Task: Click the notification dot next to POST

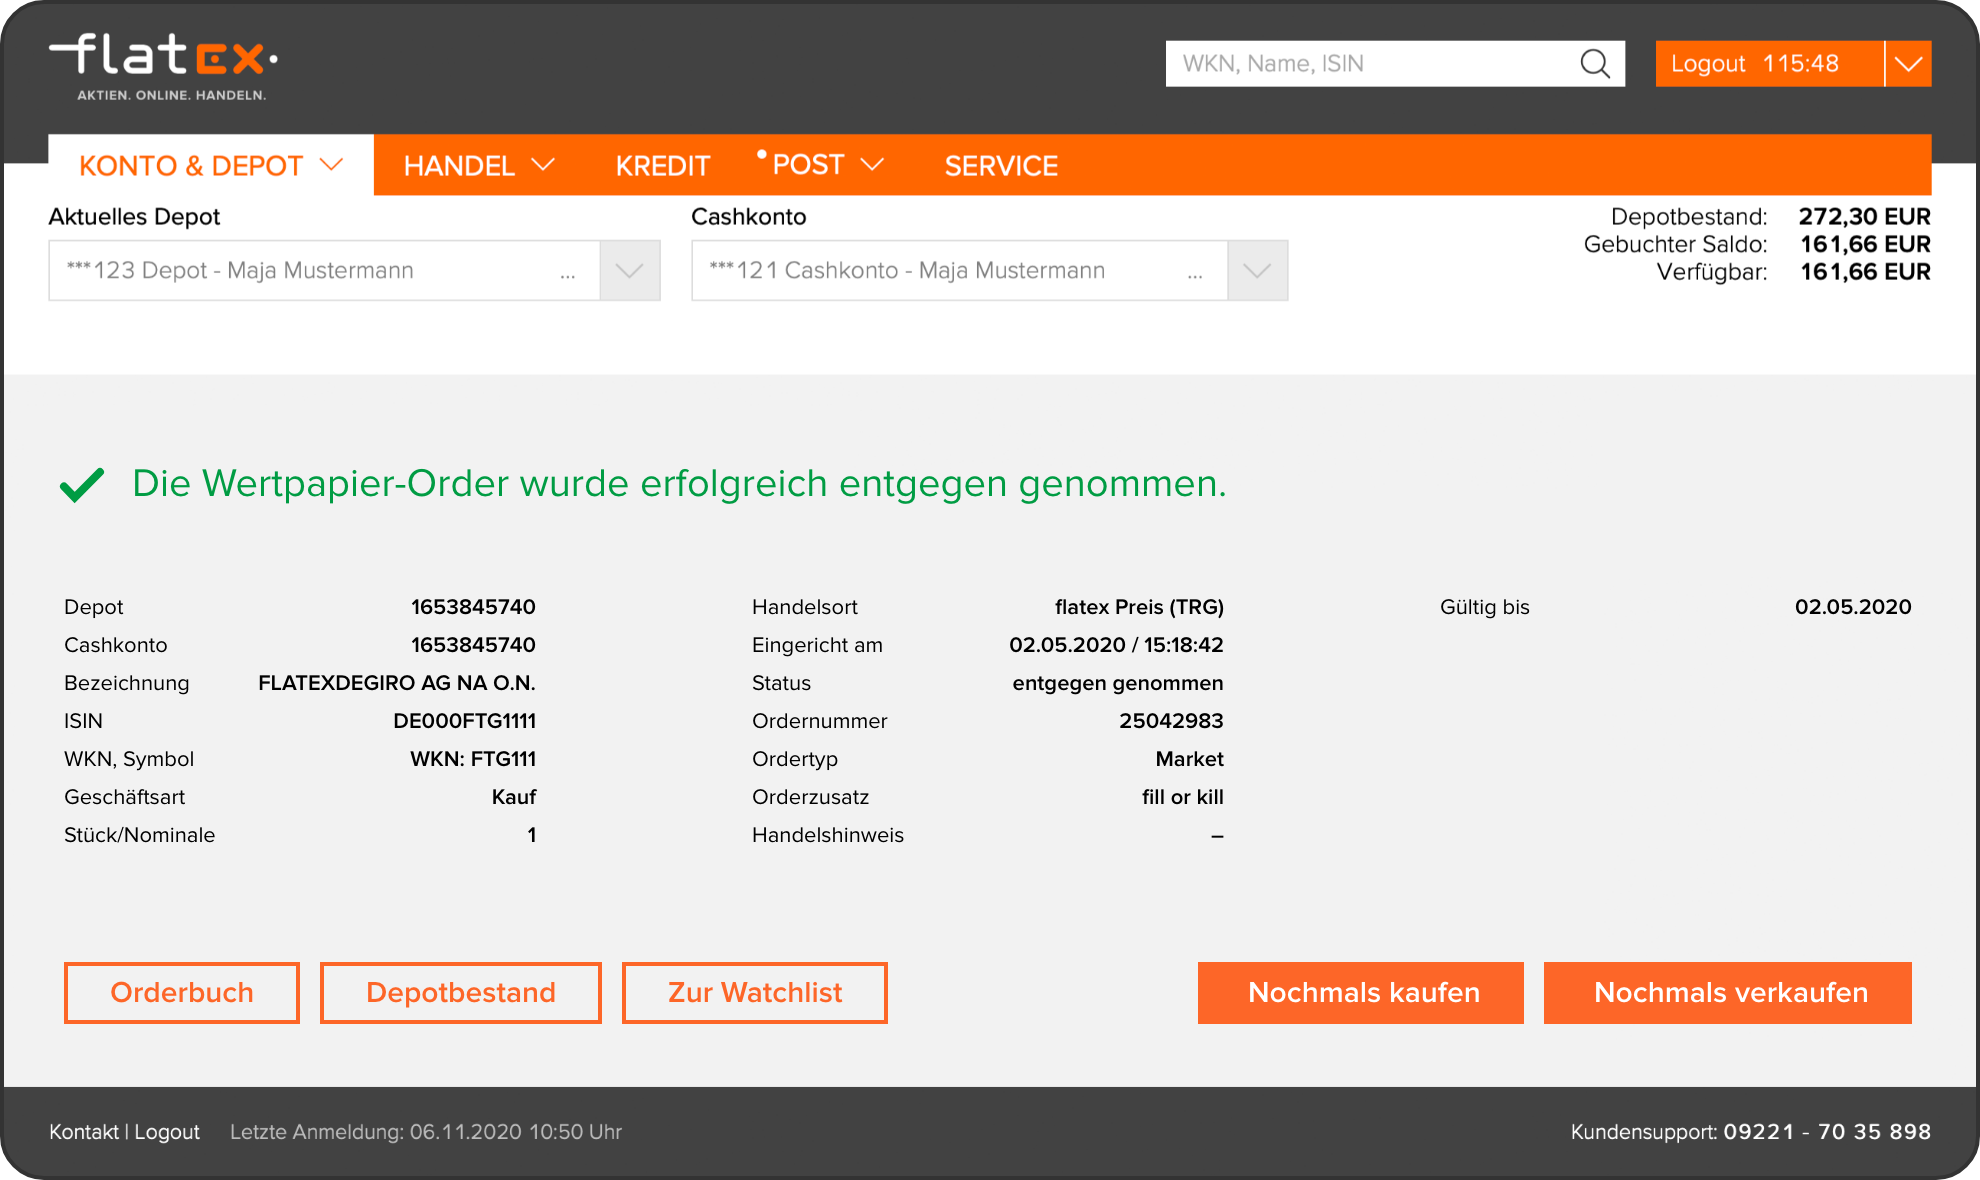Action: click(x=761, y=156)
